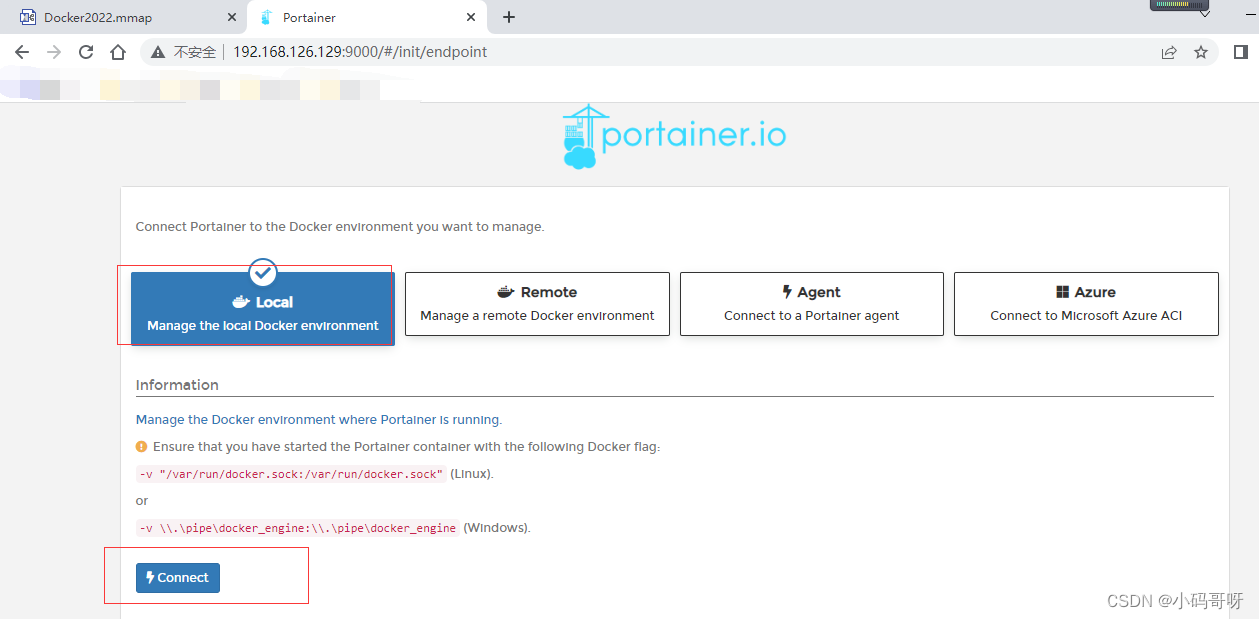Click the Connect button

pos(178,578)
